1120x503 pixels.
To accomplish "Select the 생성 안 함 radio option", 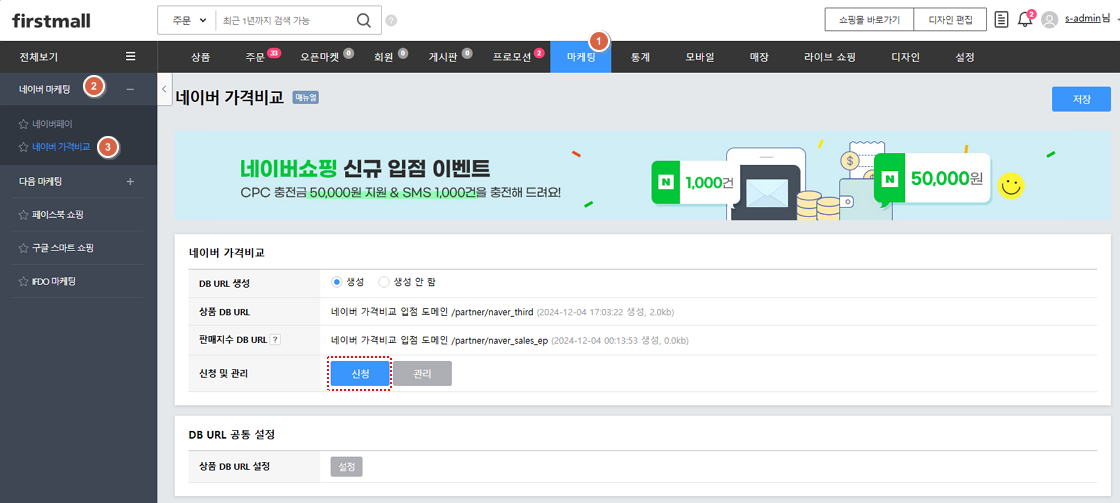I will pyautogui.click(x=384, y=282).
